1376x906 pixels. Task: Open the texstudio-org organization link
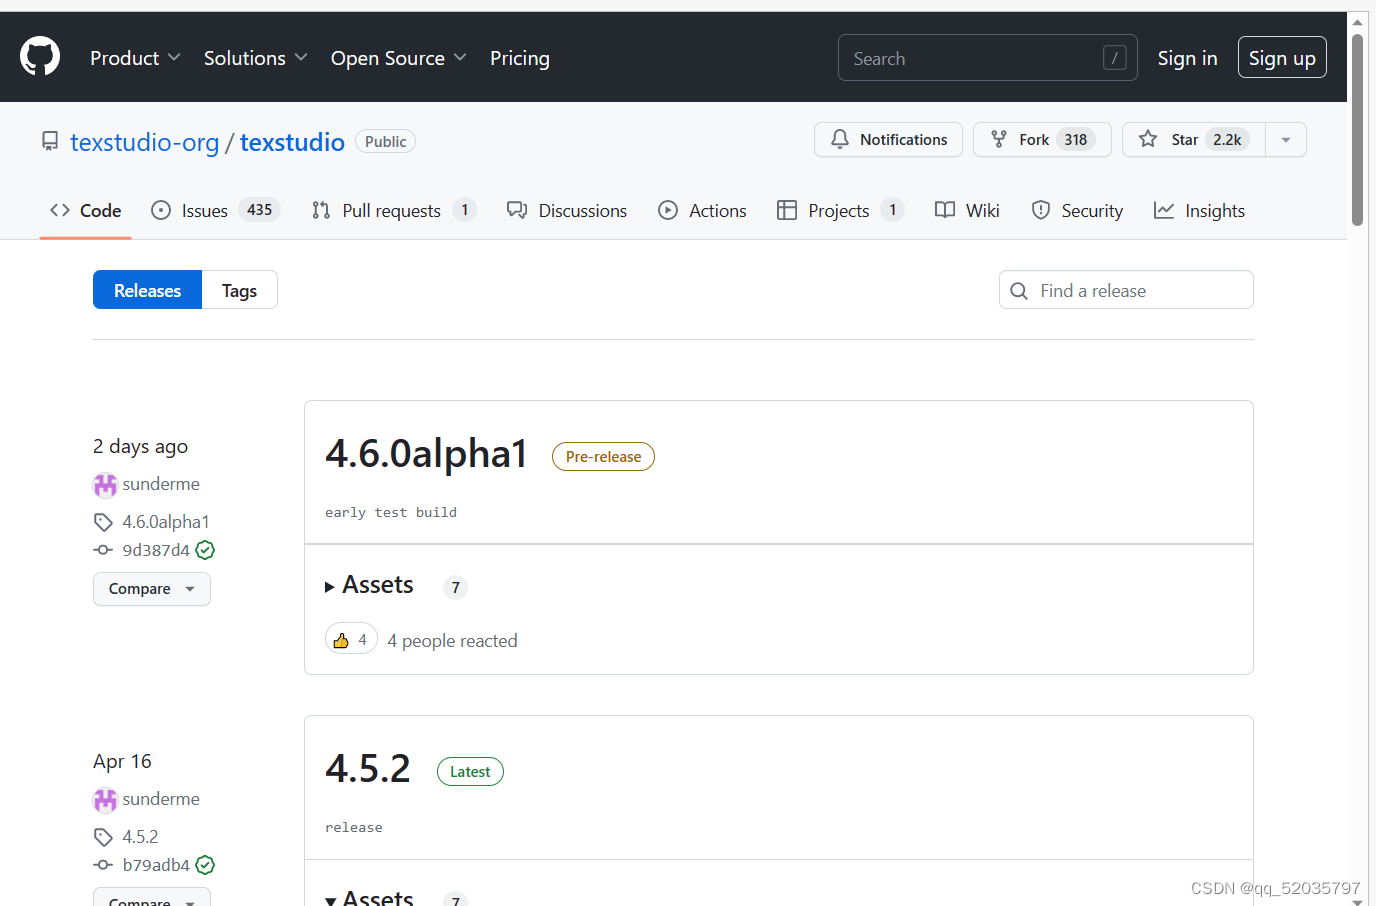[144, 142]
